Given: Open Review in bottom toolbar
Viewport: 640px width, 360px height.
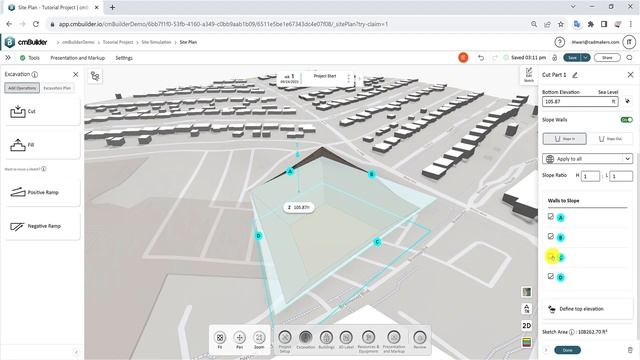Looking at the screenshot, I should (x=420, y=340).
